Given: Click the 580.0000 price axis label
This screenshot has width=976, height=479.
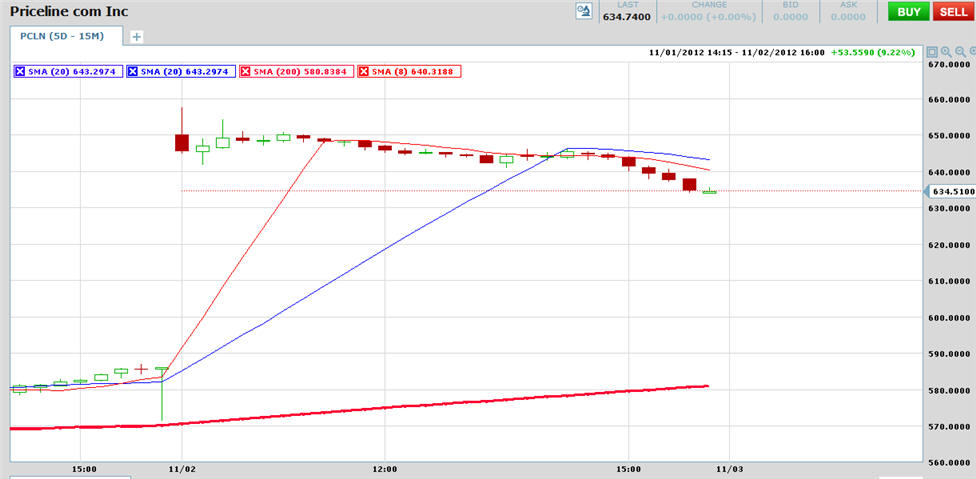Looking at the screenshot, I should pos(949,391).
